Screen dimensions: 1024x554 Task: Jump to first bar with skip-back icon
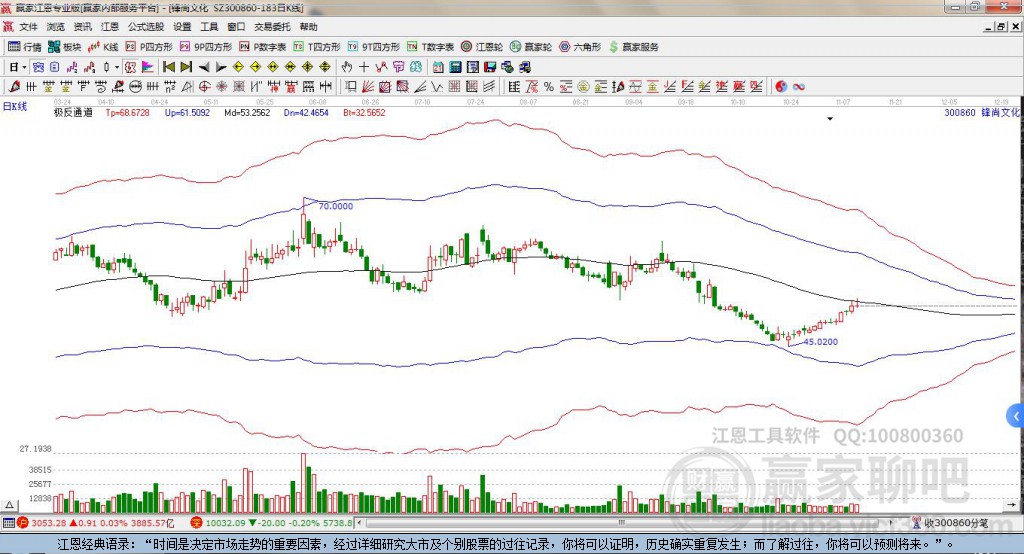point(168,67)
